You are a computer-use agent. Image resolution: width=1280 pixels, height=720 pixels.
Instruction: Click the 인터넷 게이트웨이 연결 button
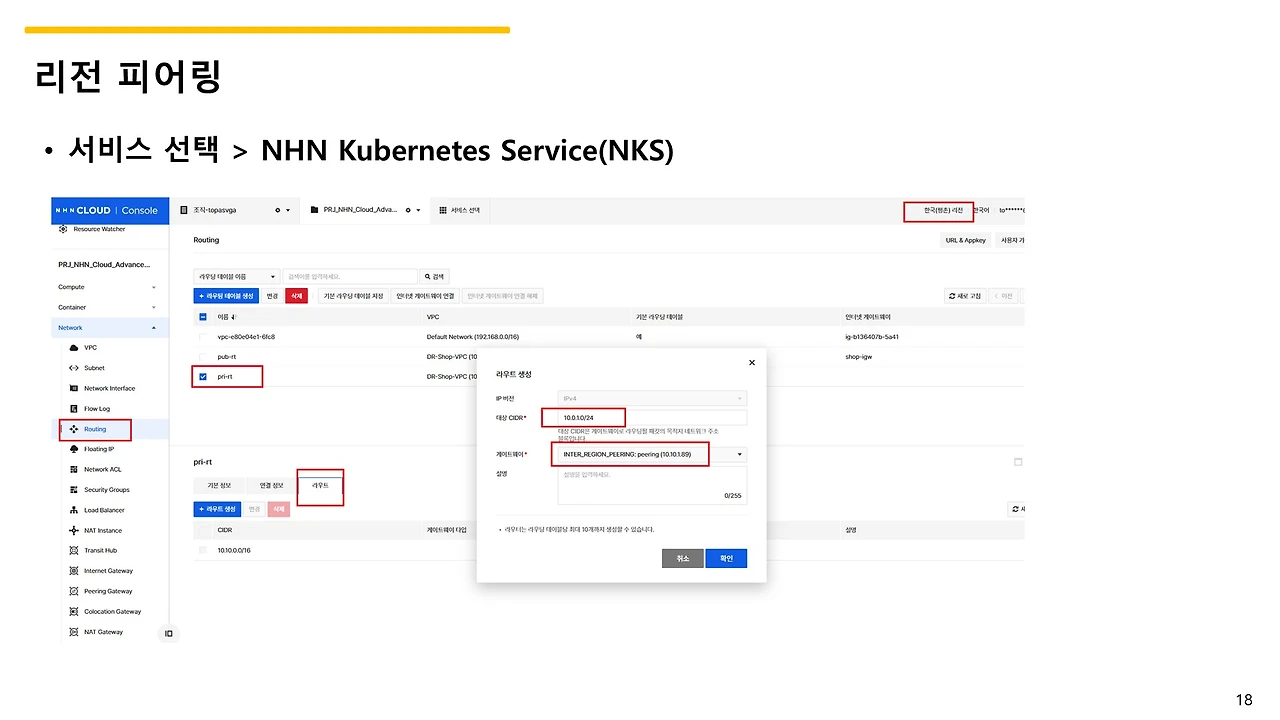pos(425,296)
